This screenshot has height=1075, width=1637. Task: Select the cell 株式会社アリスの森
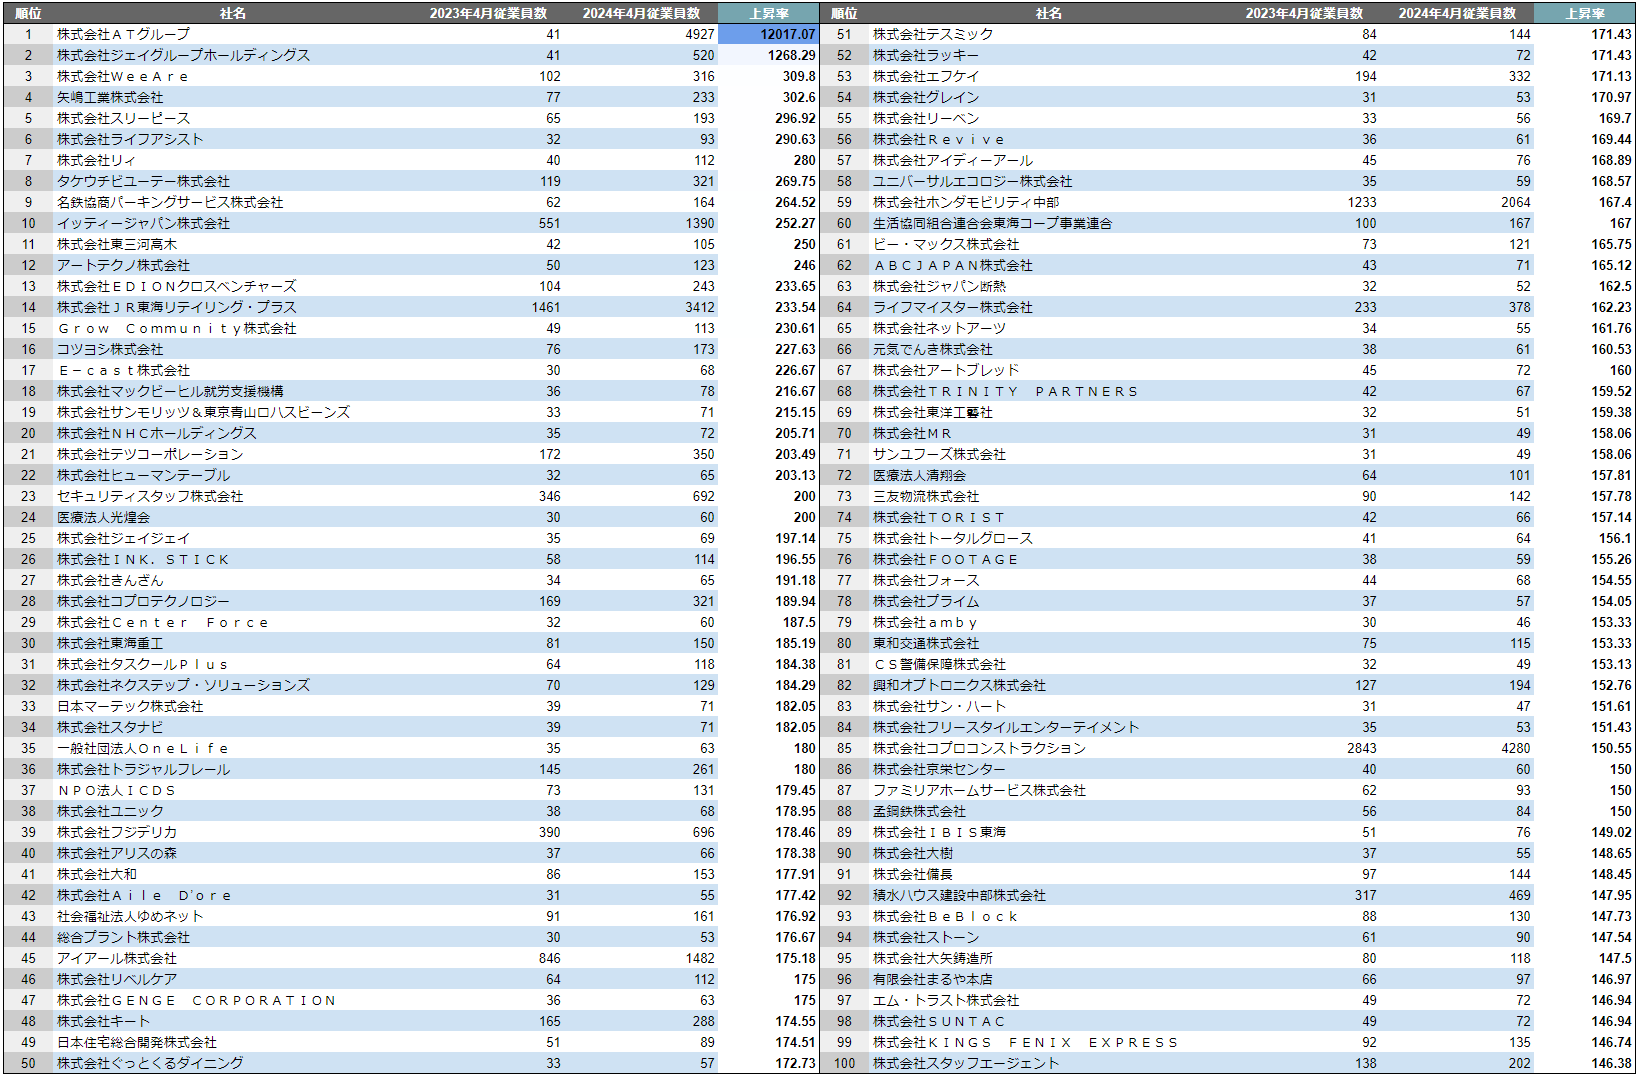pyautogui.click(x=117, y=853)
